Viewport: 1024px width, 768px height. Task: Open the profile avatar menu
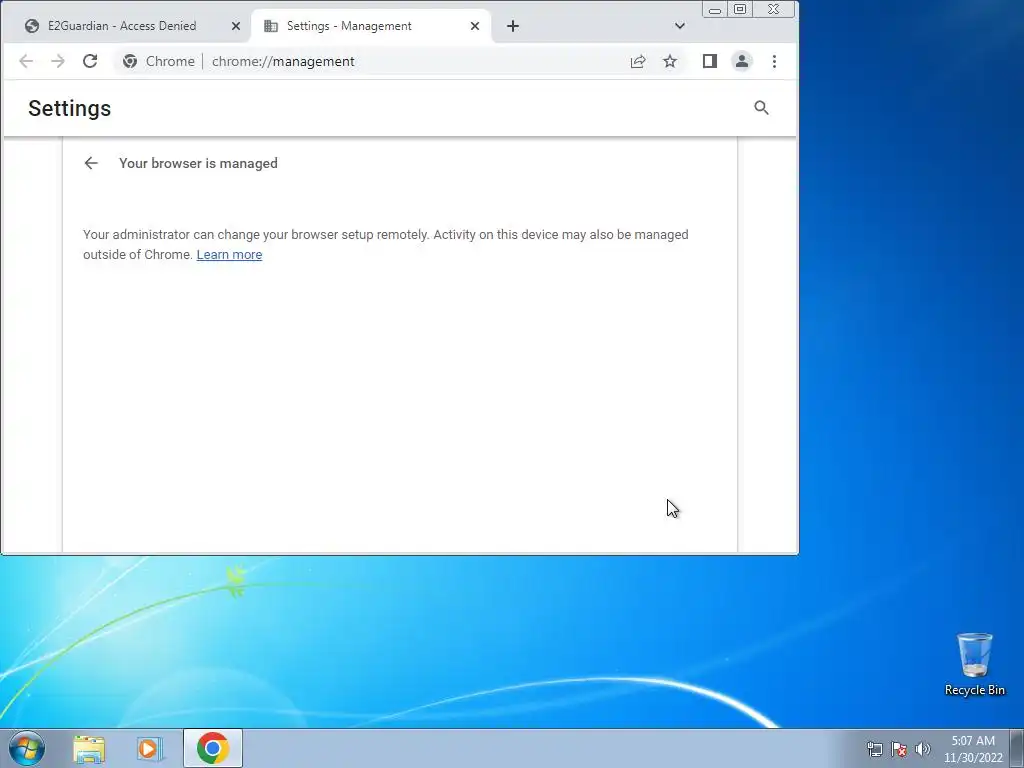(742, 61)
